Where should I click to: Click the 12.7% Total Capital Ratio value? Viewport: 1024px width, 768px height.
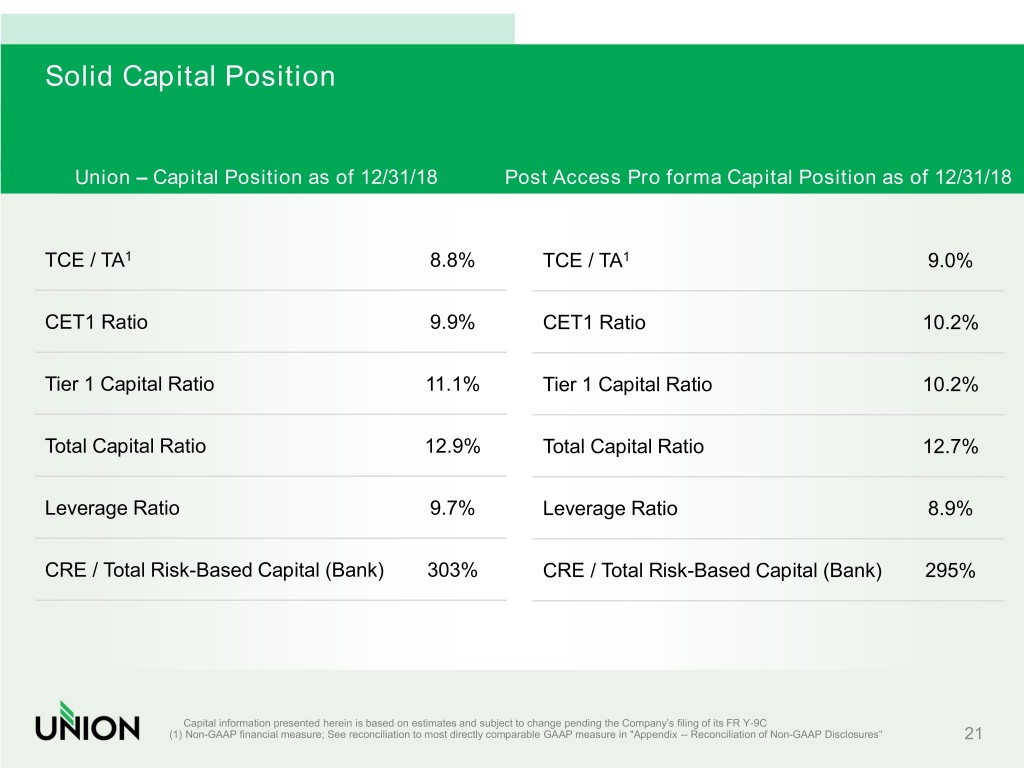tap(950, 447)
